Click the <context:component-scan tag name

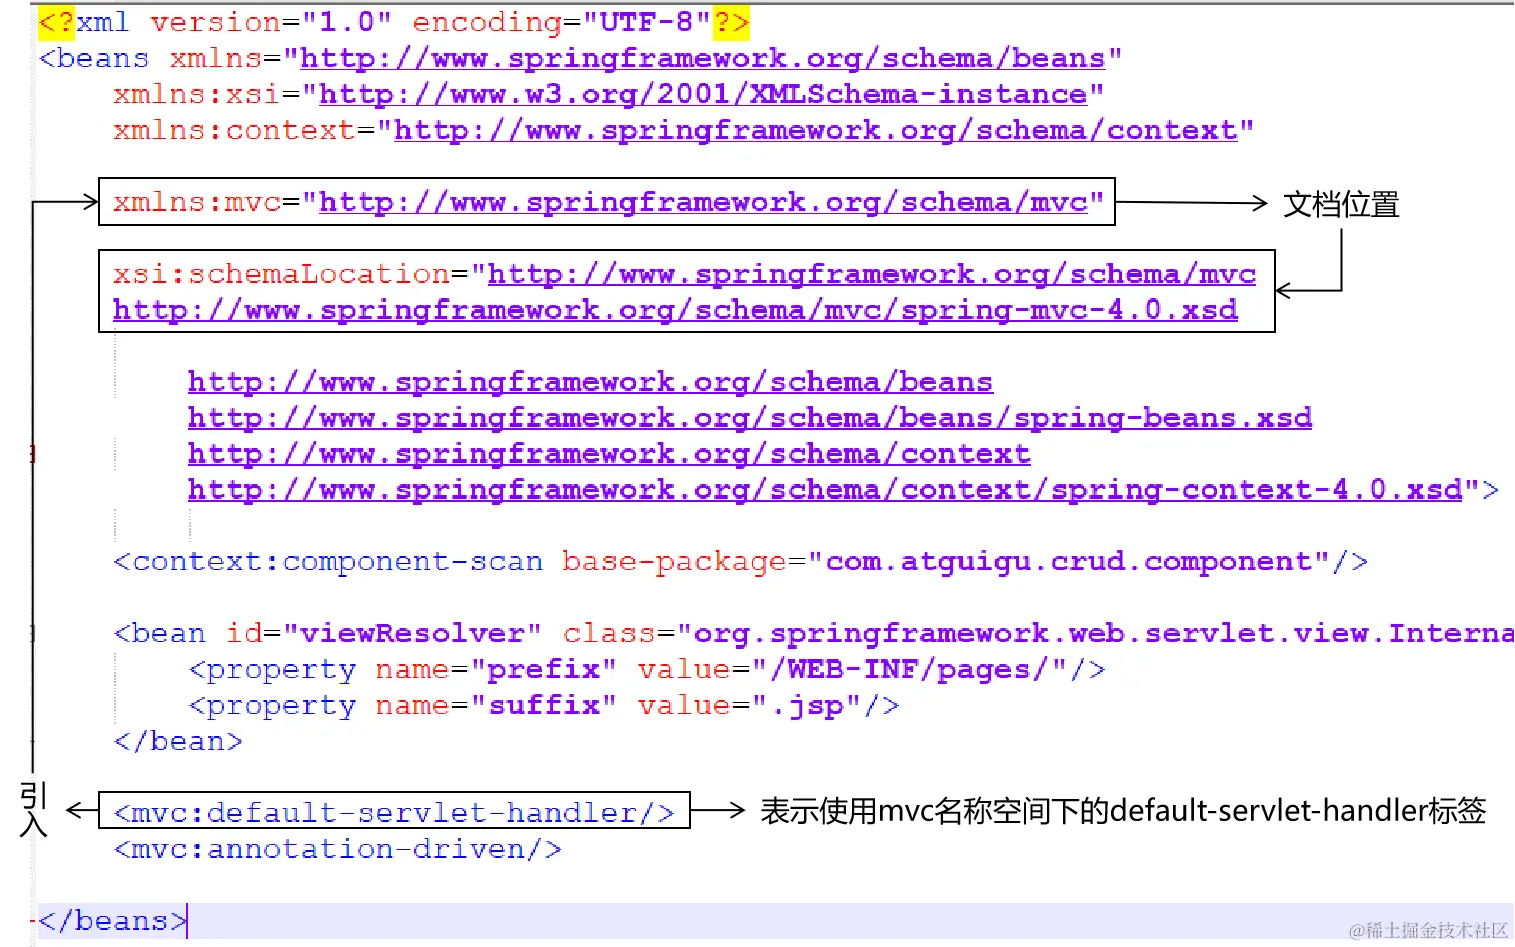click(x=328, y=563)
